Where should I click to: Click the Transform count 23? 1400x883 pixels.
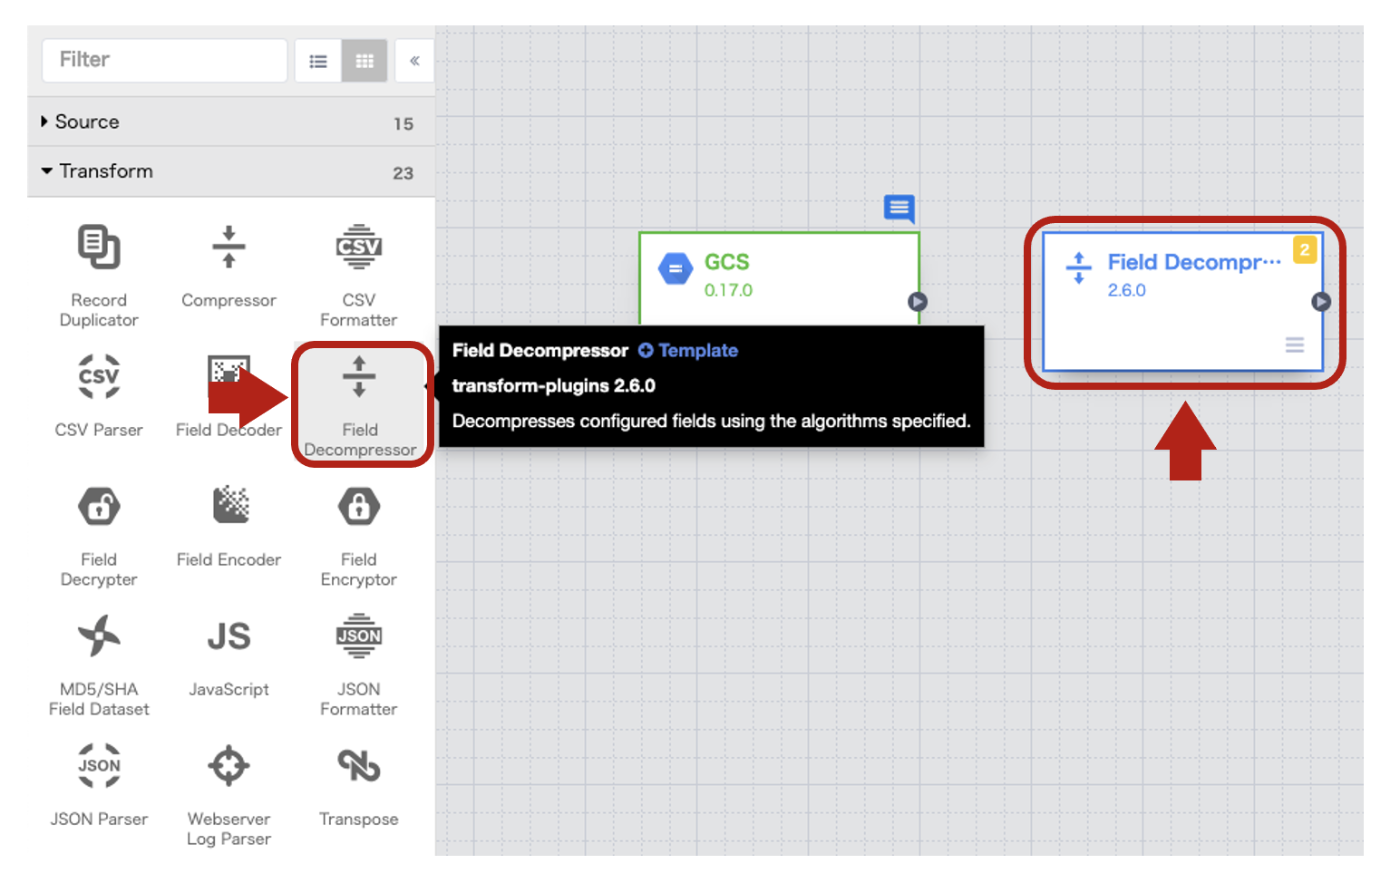click(403, 173)
